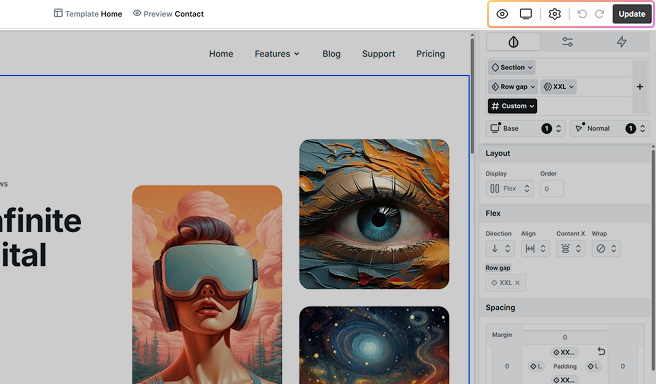Open the Features nav dropdown

coord(277,54)
